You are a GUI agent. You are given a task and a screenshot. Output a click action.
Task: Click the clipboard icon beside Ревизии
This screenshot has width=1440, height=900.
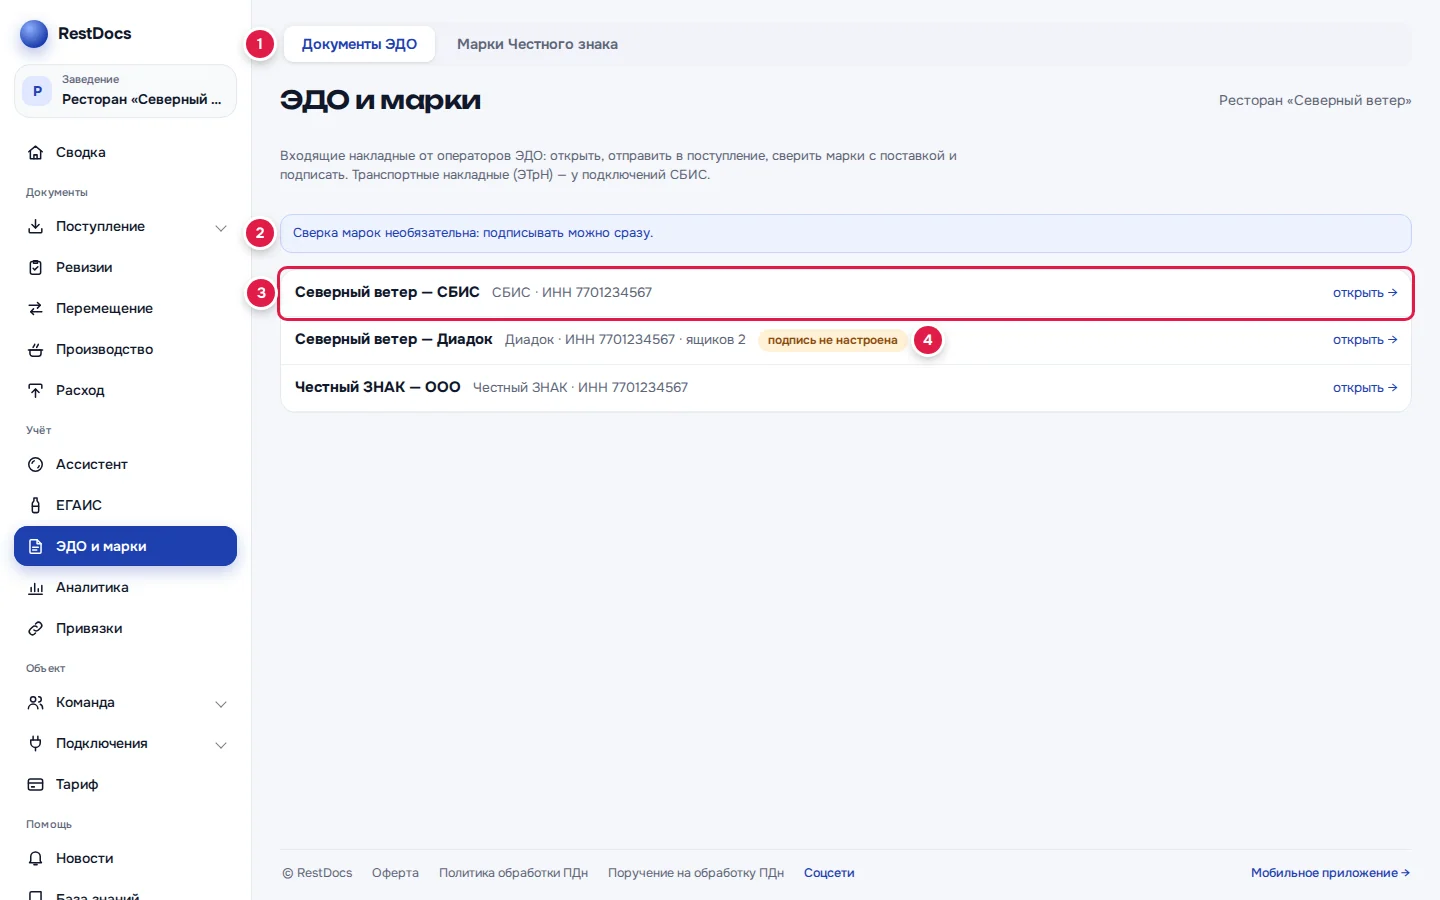tap(36, 268)
